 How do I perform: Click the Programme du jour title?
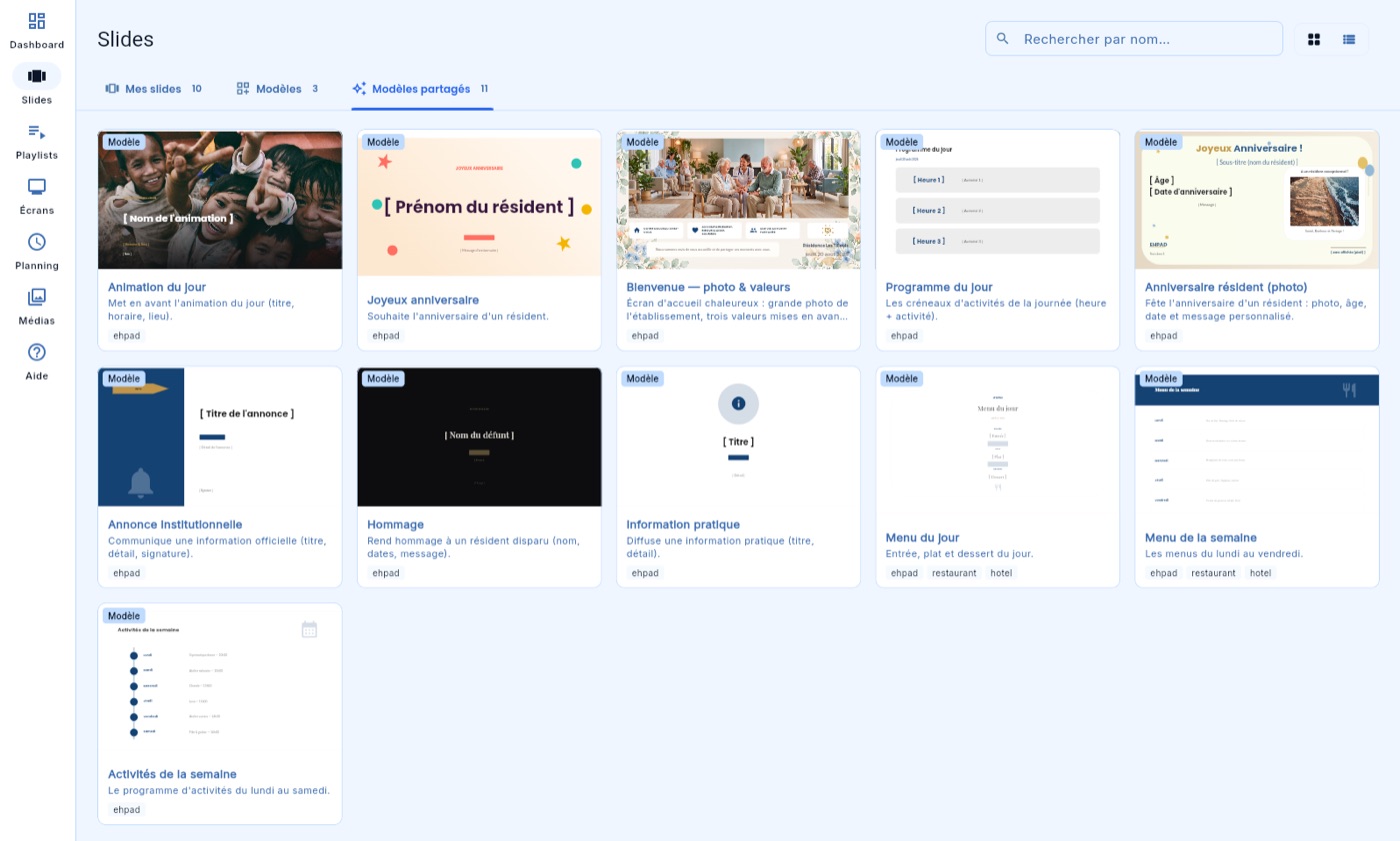[939, 287]
